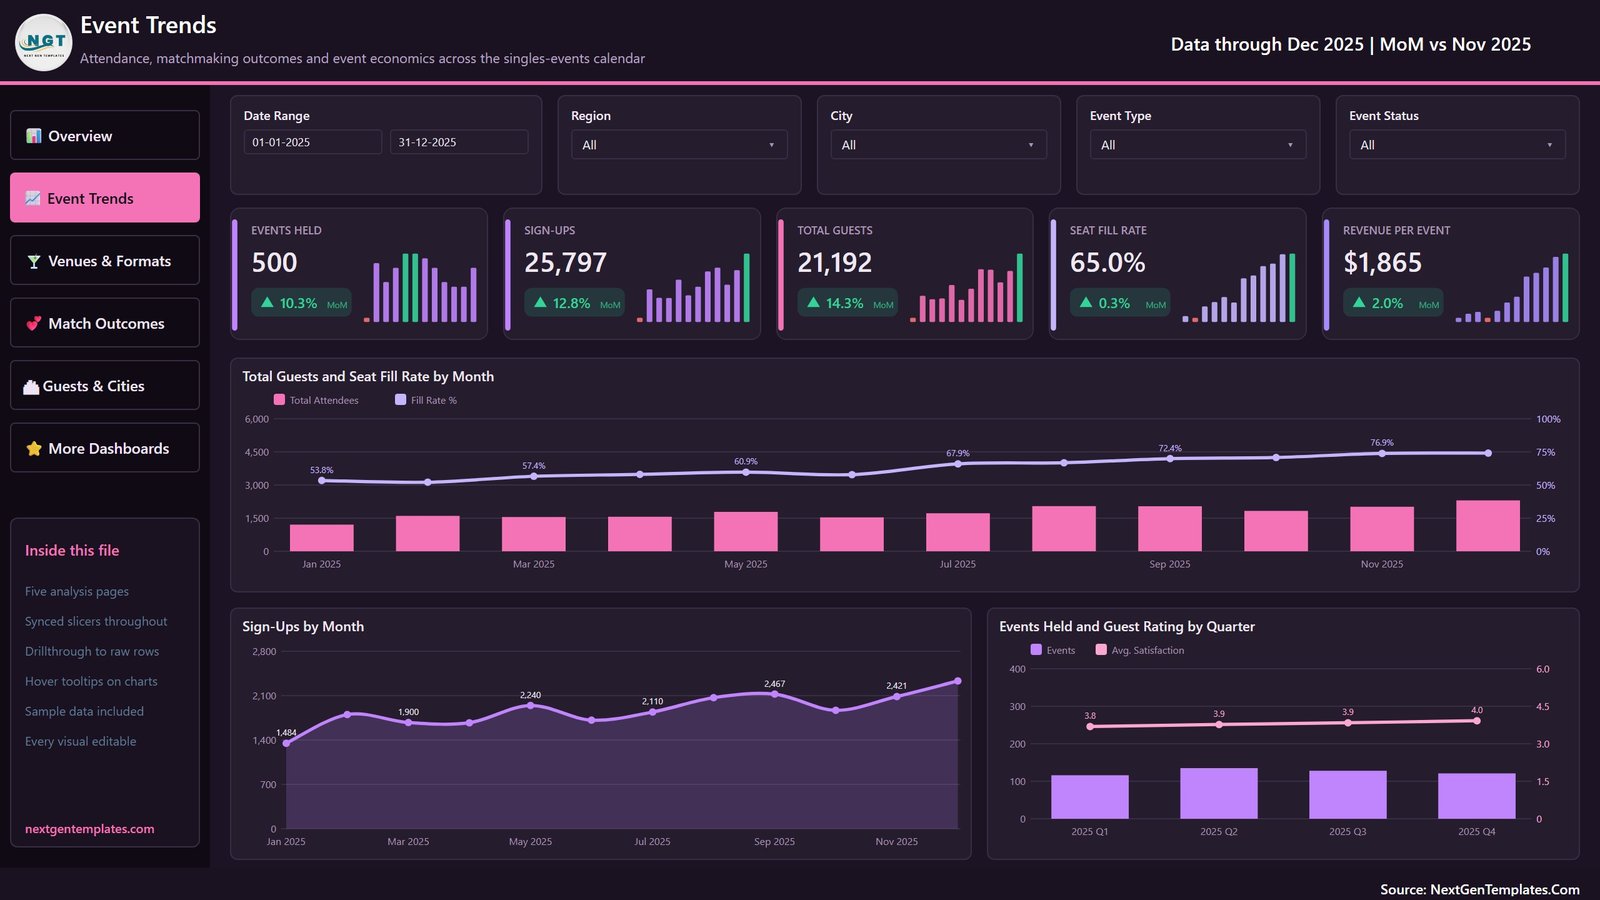Image resolution: width=1600 pixels, height=900 pixels.
Task: Click the 21,192 total guests value
Action: (835, 263)
